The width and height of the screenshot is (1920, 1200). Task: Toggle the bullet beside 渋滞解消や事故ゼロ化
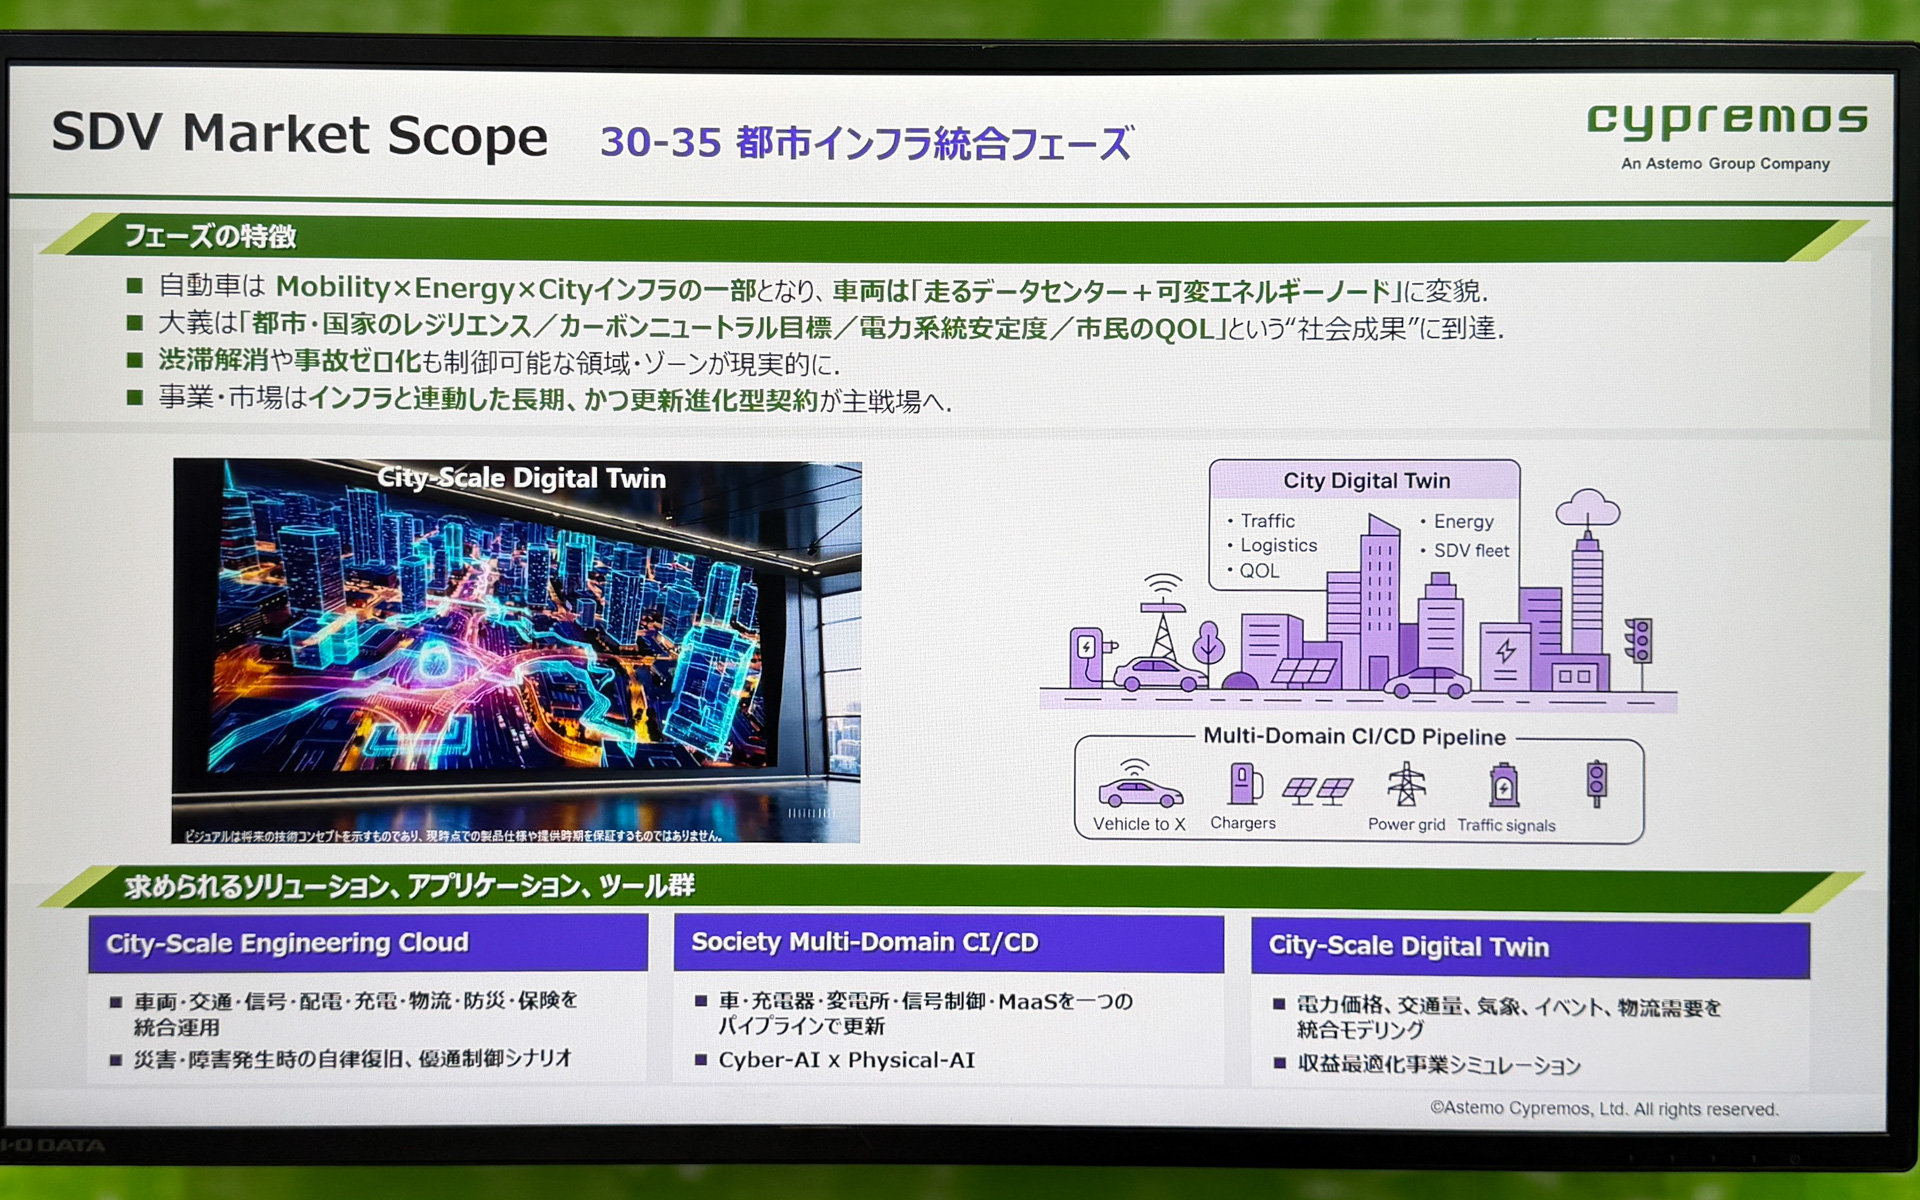134,360
